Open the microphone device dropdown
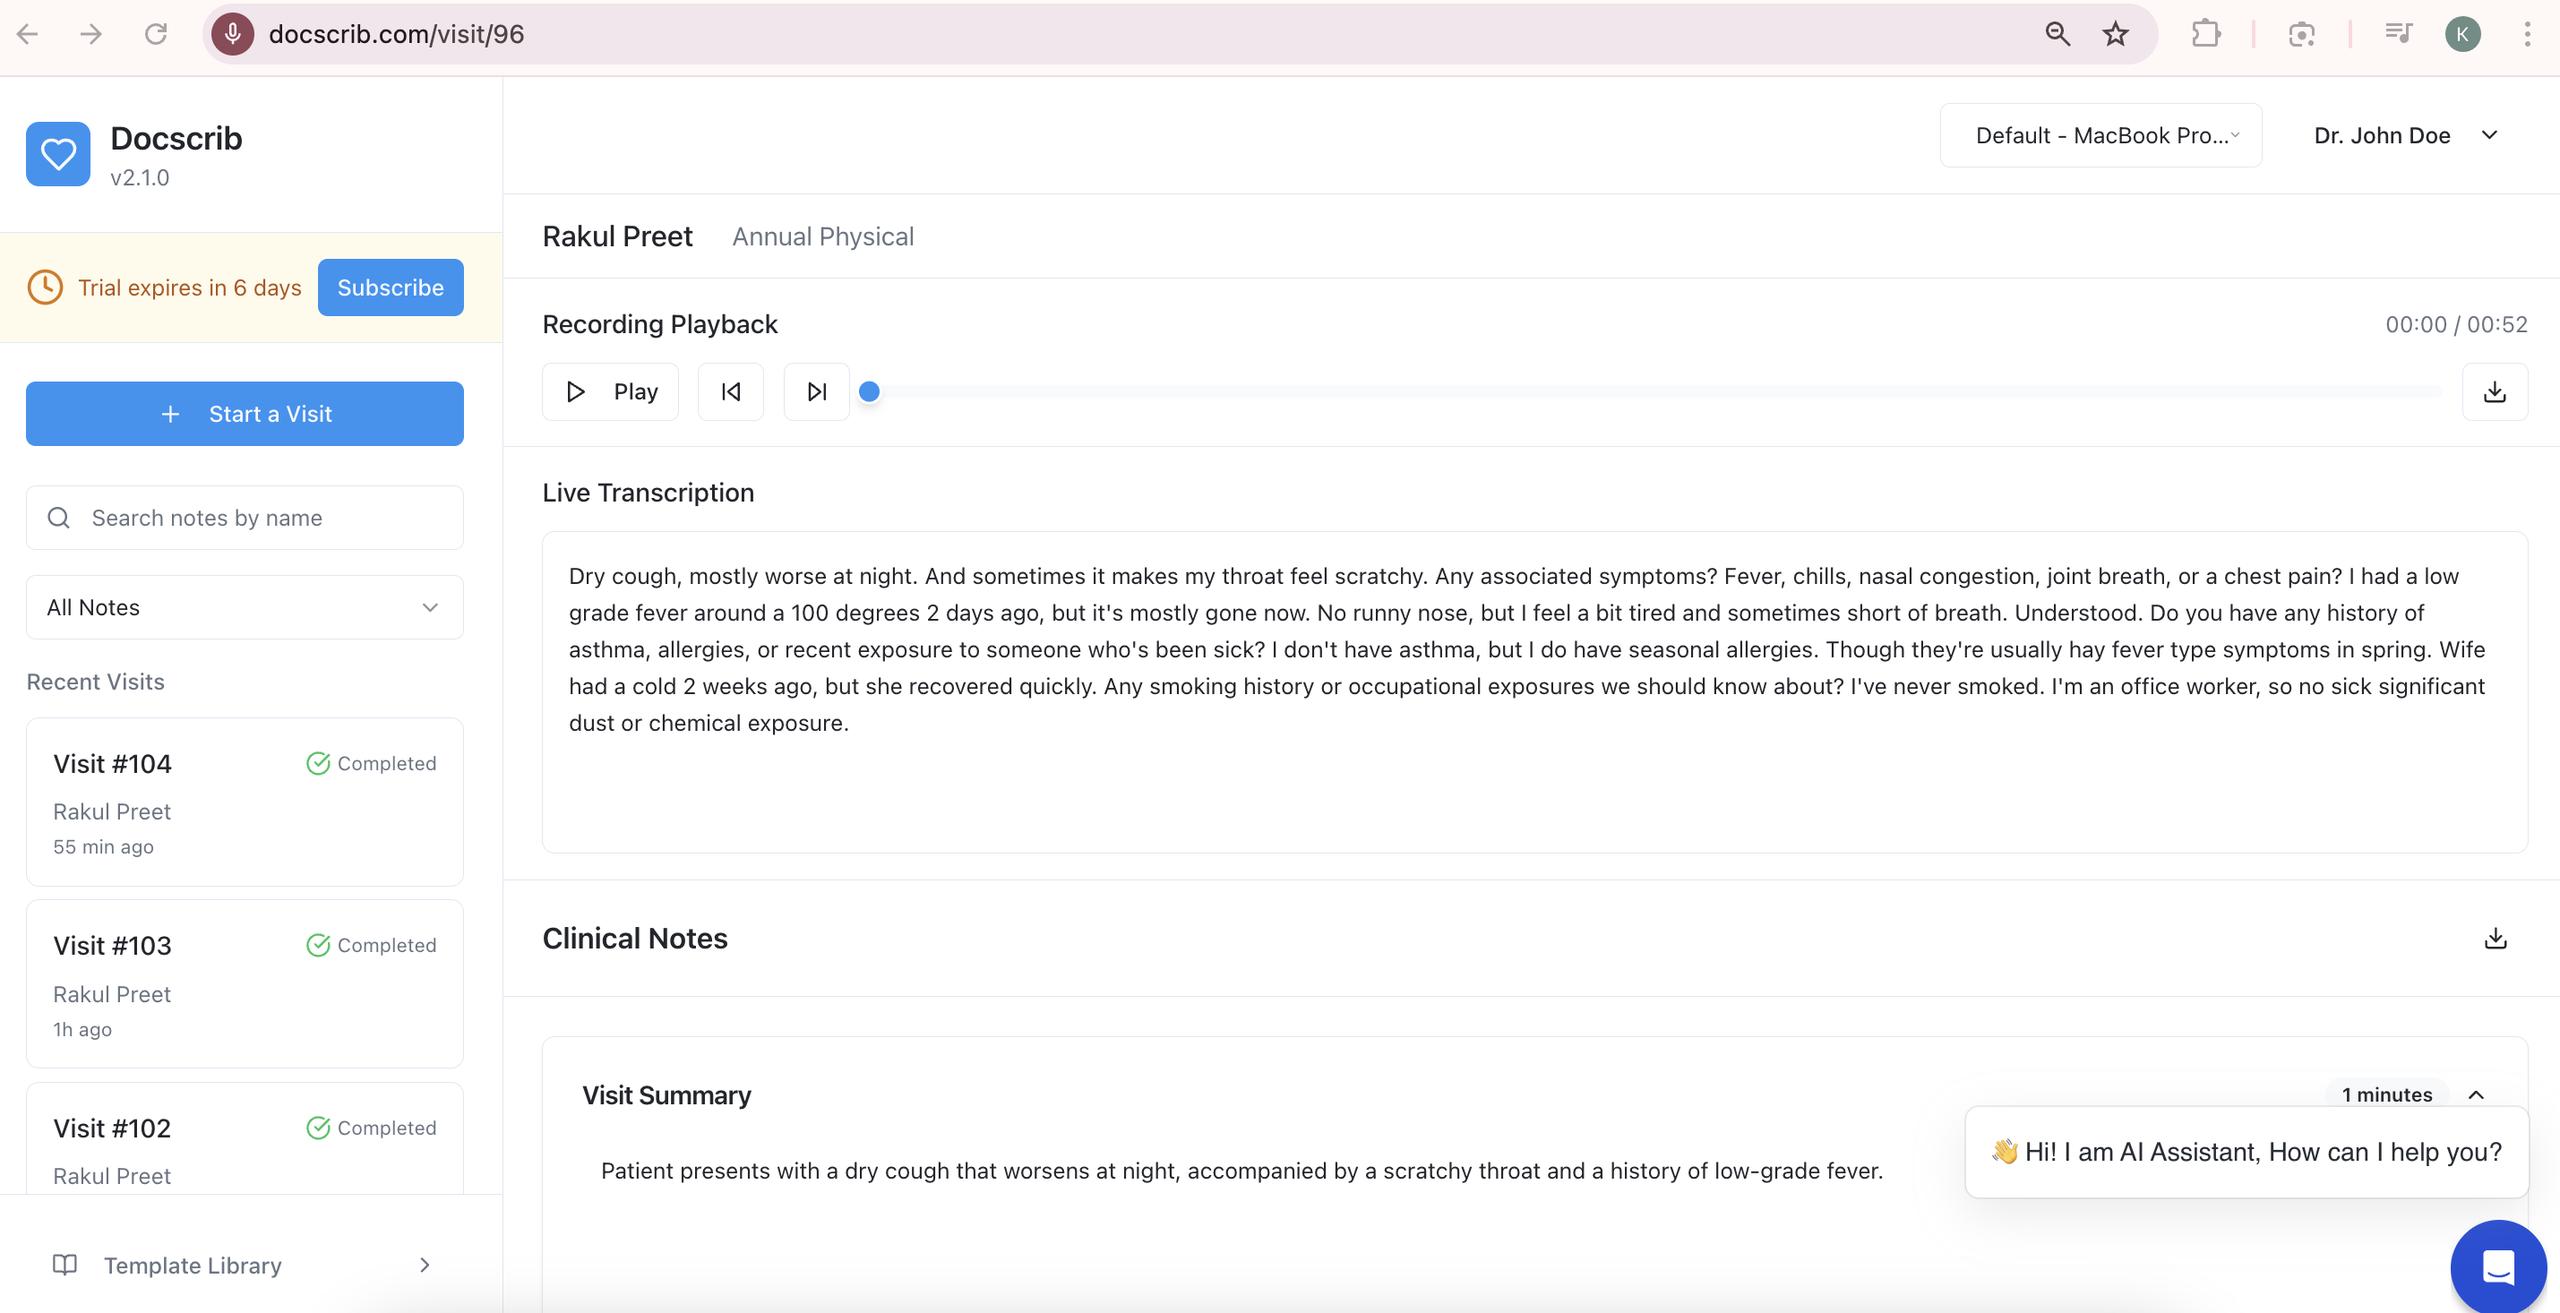The height and width of the screenshot is (1313, 2560). [x=2100, y=136]
